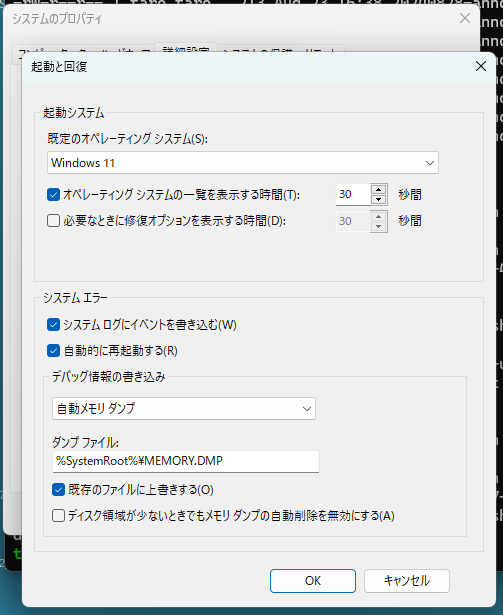This screenshot has width=503, height=615.
Task: Click the down arrow on the recovery options timer
Action: click(x=378, y=226)
